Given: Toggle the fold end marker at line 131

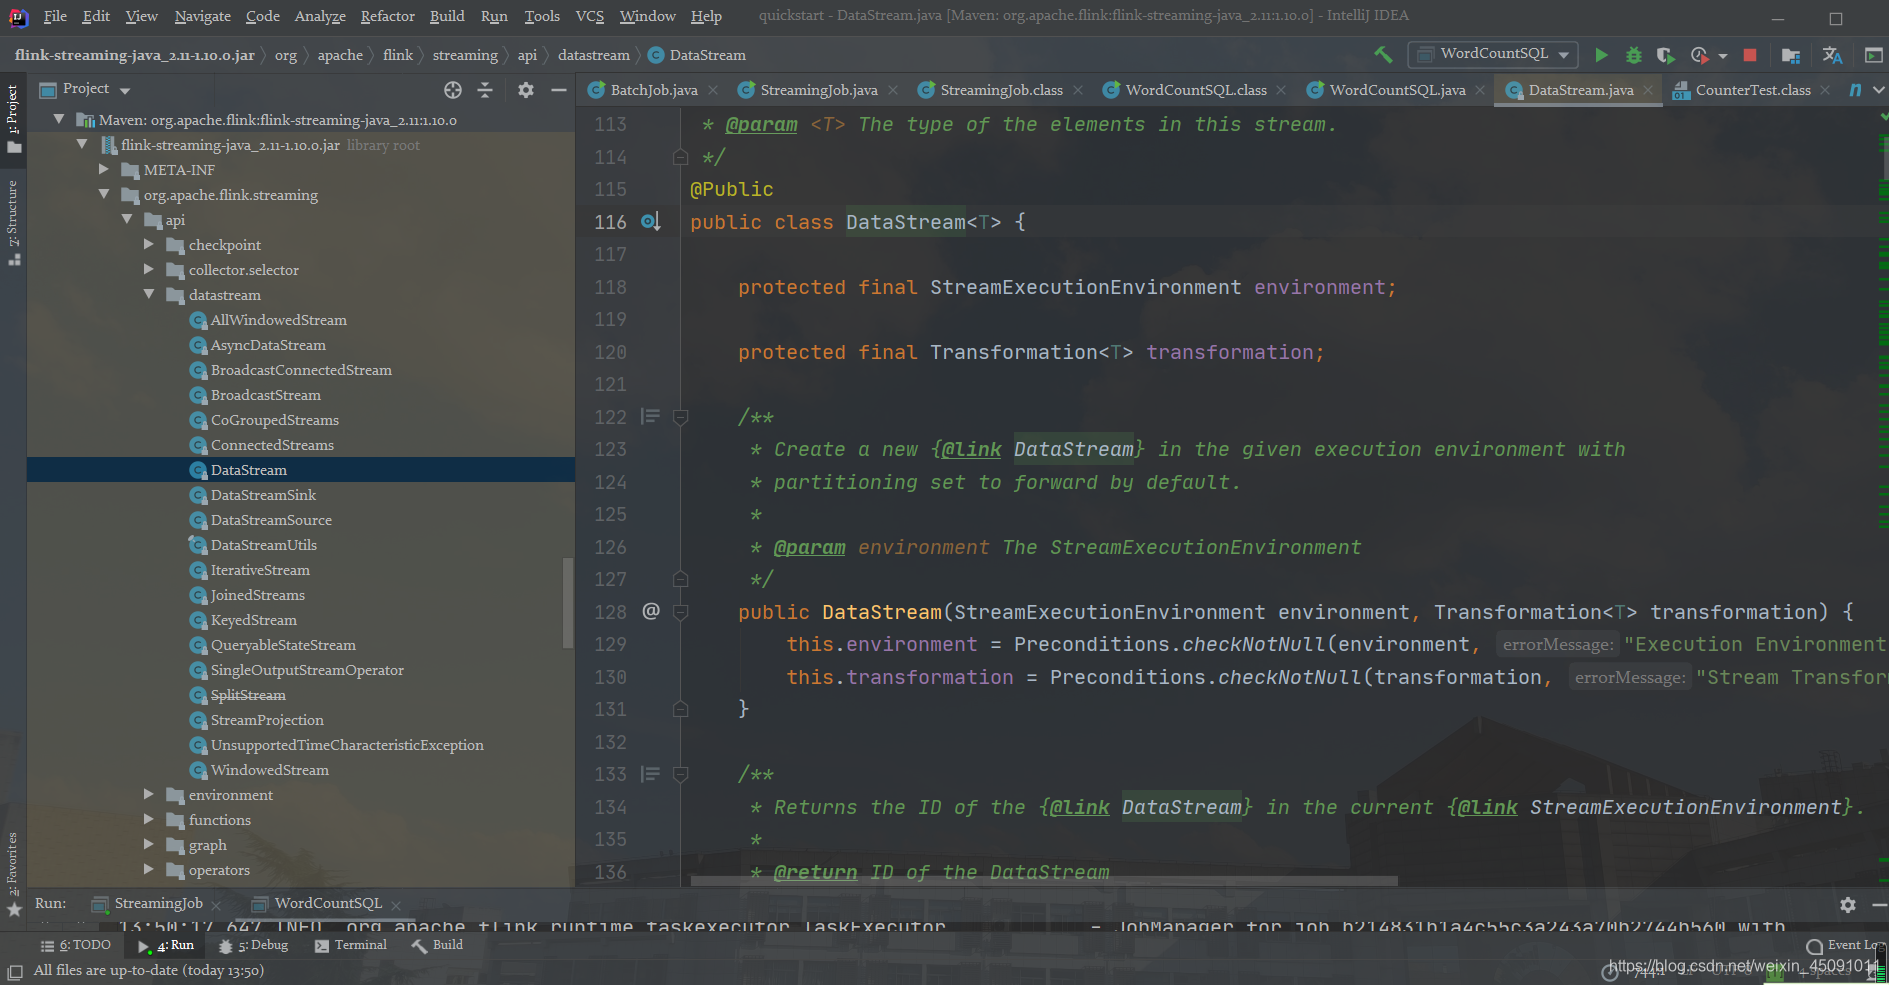Looking at the screenshot, I should (x=680, y=709).
